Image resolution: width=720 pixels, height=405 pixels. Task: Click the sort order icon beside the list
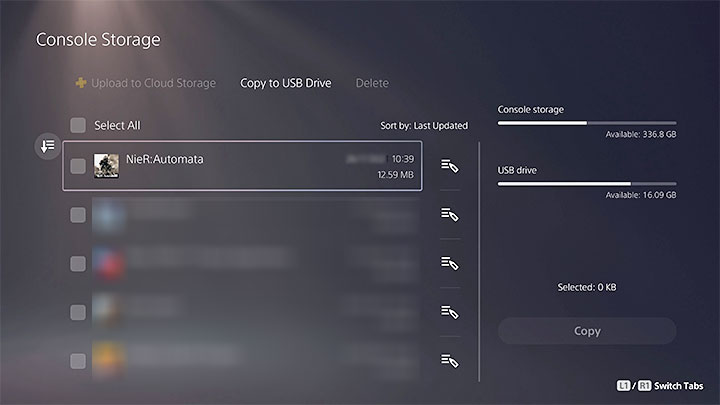tap(47, 146)
